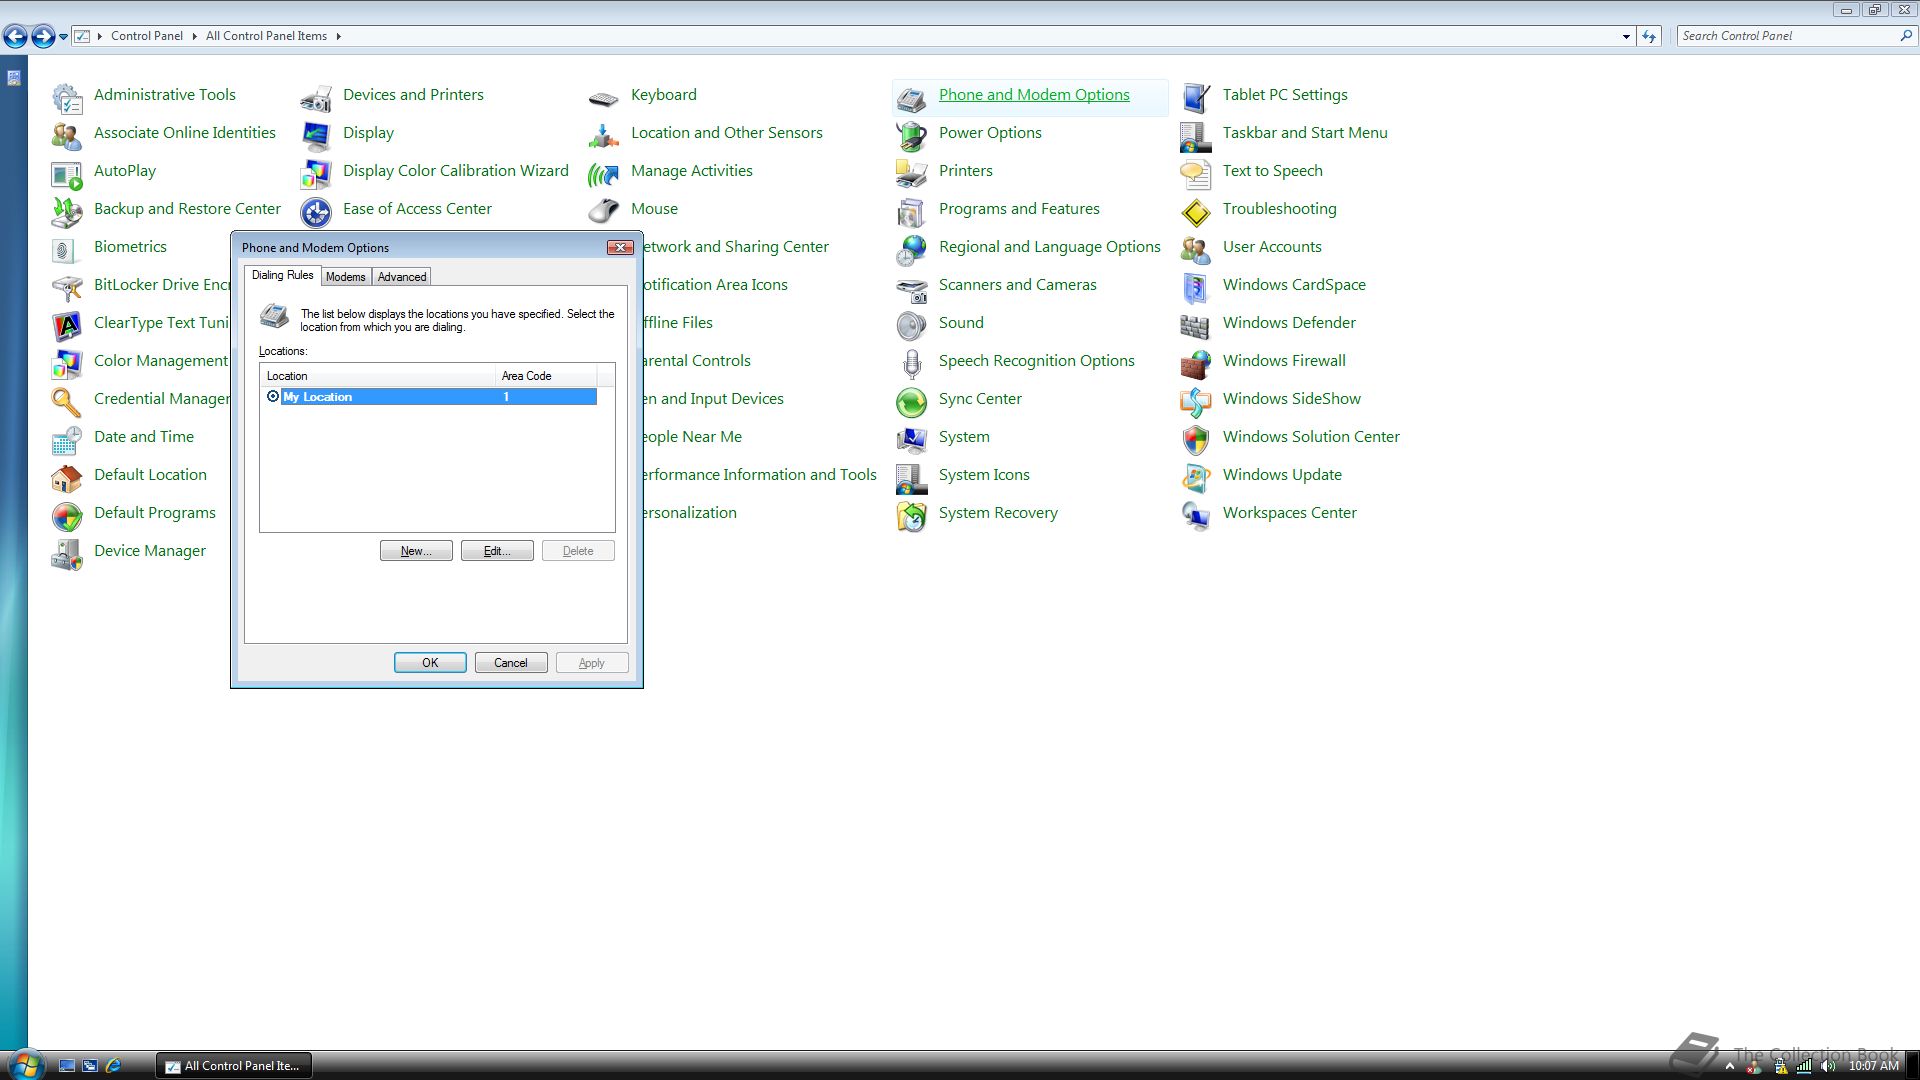The image size is (1920, 1080).
Task: Expand the All Control Panel Items breadcrumb arrow
Action: pyautogui.click(x=338, y=36)
